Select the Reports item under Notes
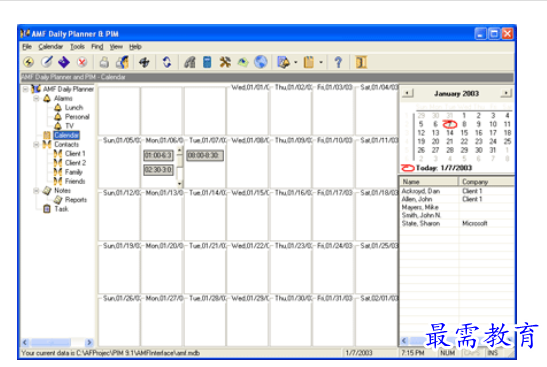Image resolution: width=547 pixels, height=367 pixels. pos(76,200)
